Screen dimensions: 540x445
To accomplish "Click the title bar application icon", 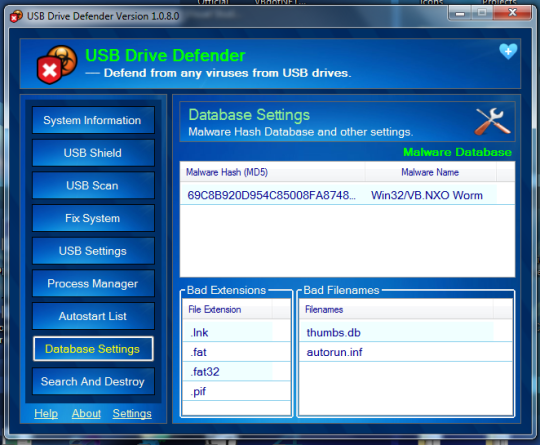I will (x=15, y=16).
